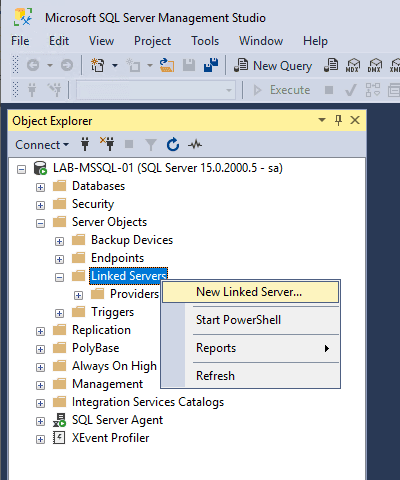Click the Disconnect icon in Object Explorer
Screen dimensions: 400x480
coord(107,144)
